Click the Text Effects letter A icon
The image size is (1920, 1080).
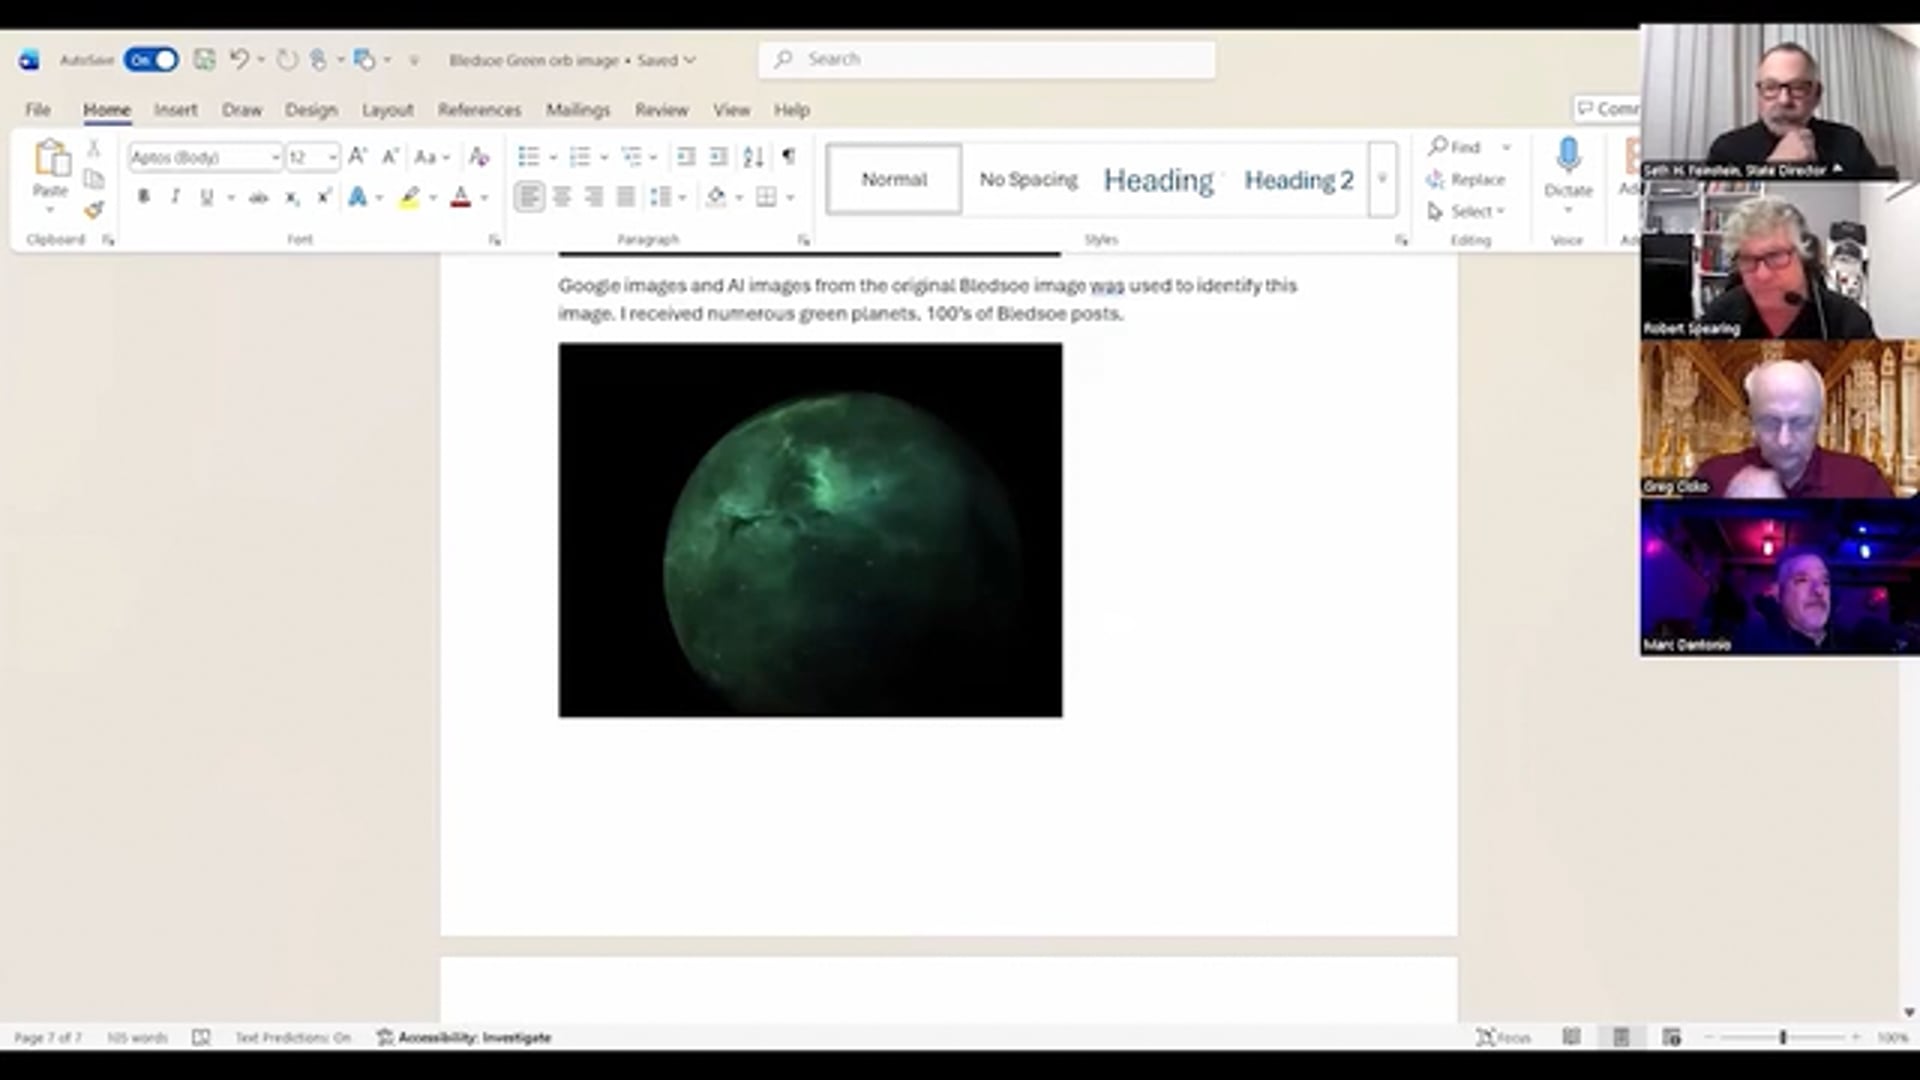click(357, 197)
